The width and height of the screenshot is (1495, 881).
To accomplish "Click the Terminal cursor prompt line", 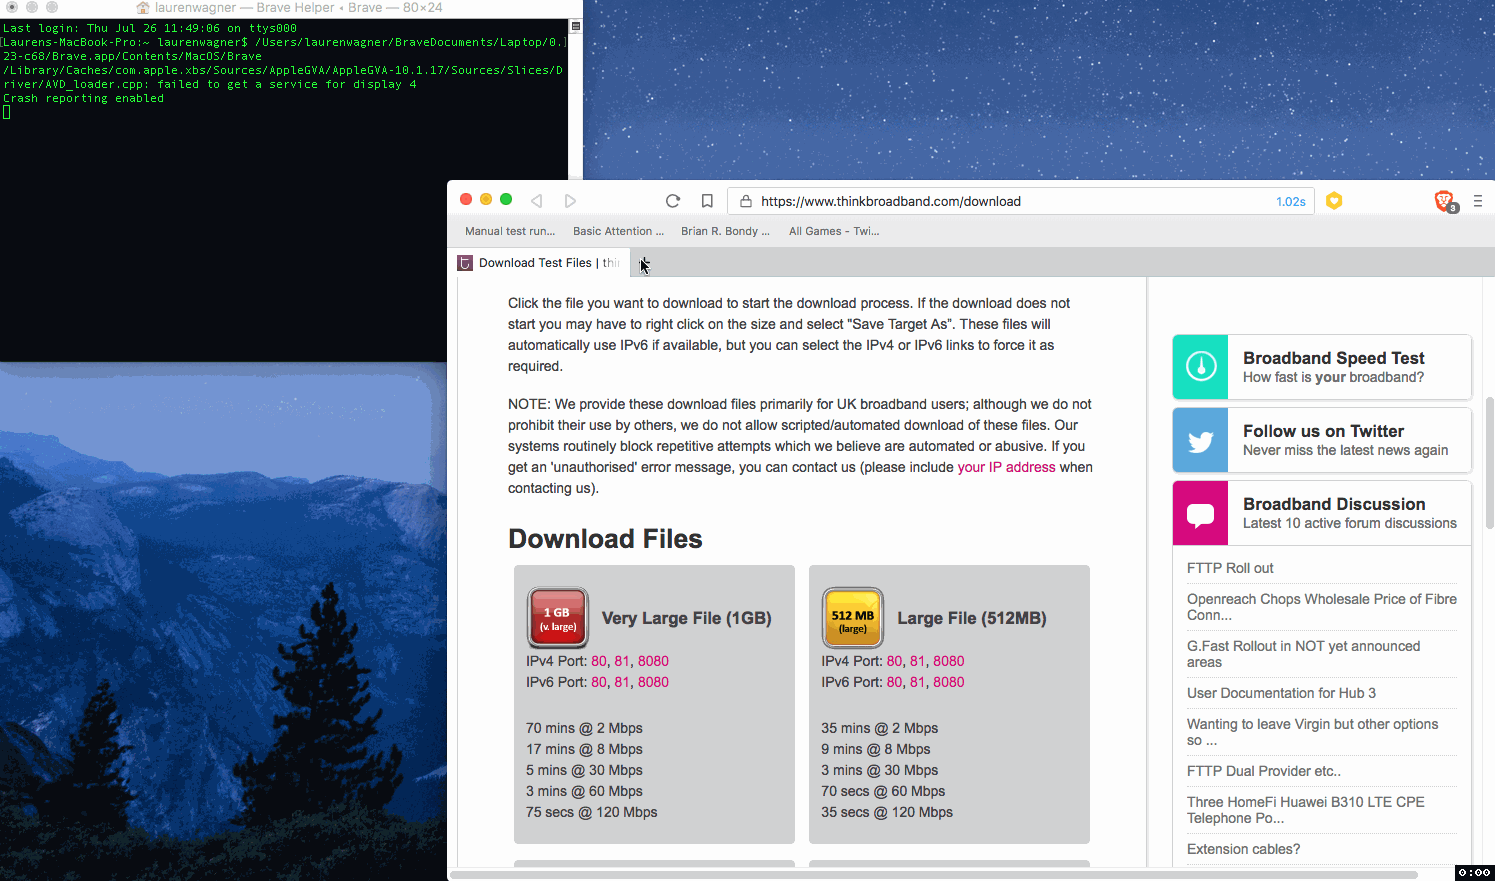I will [x=6, y=112].
